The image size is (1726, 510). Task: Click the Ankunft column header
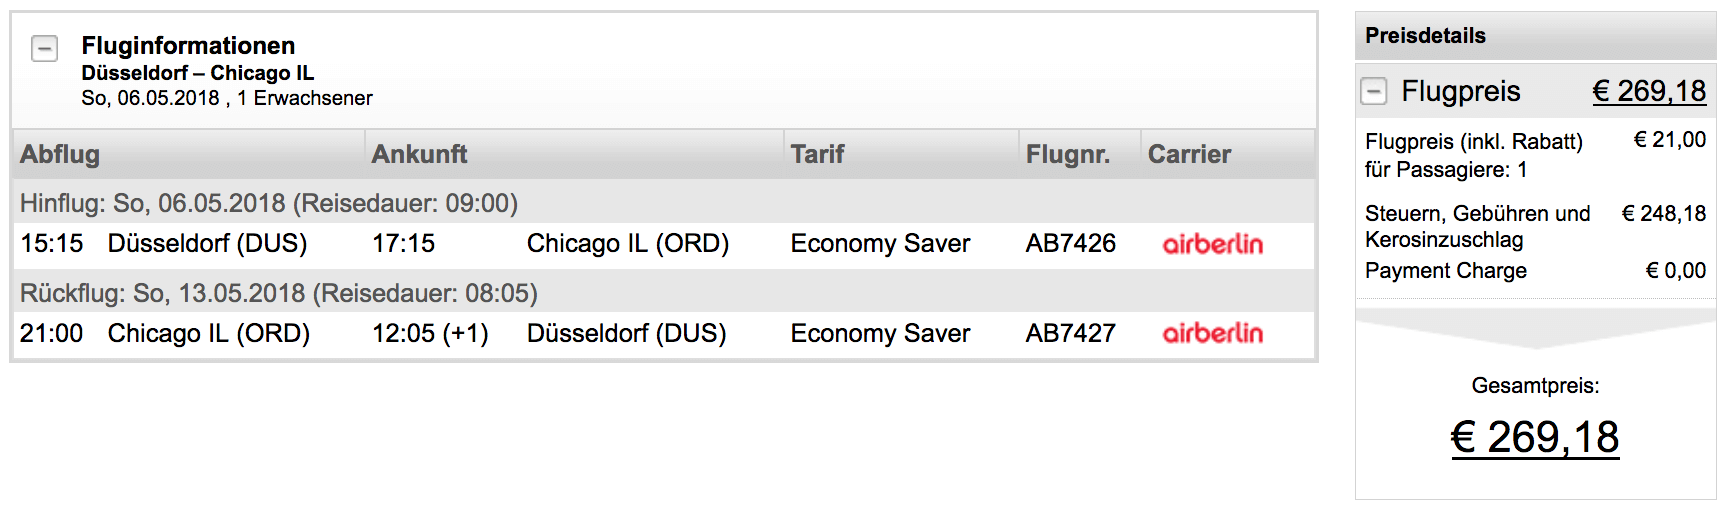coord(419,154)
